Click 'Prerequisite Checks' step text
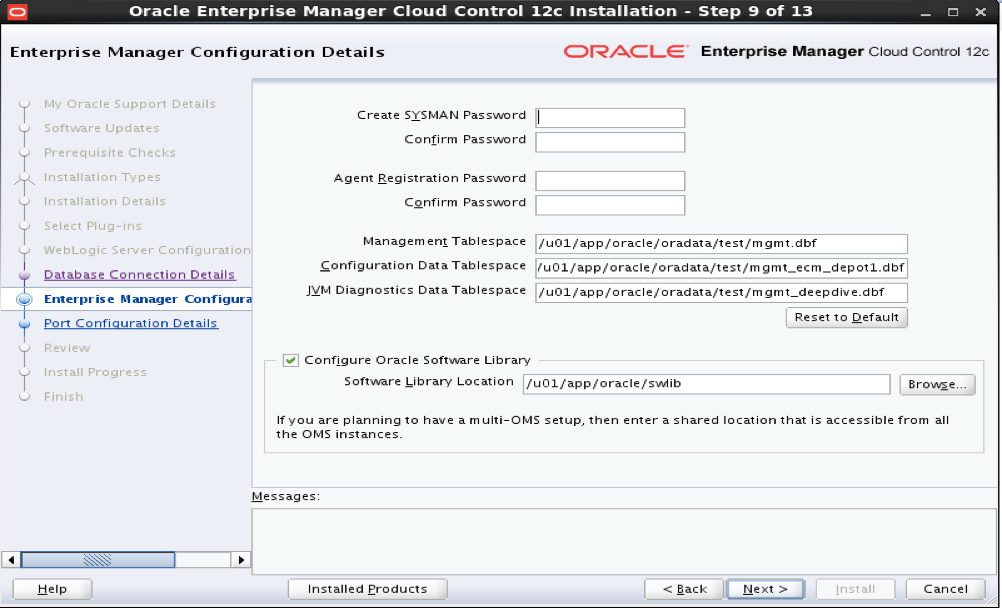Viewport: 1002px width, 610px height. (x=109, y=153)
